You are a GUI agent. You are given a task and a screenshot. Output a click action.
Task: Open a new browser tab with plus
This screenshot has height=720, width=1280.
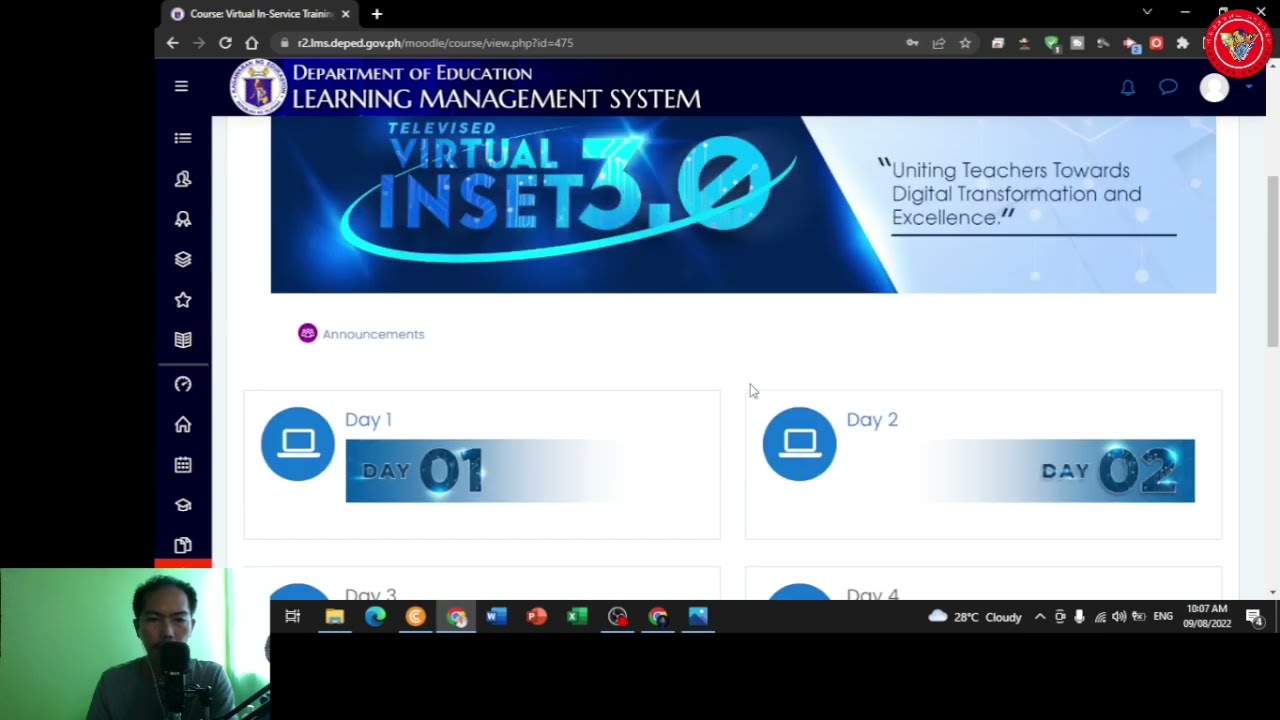click(377, 14)
